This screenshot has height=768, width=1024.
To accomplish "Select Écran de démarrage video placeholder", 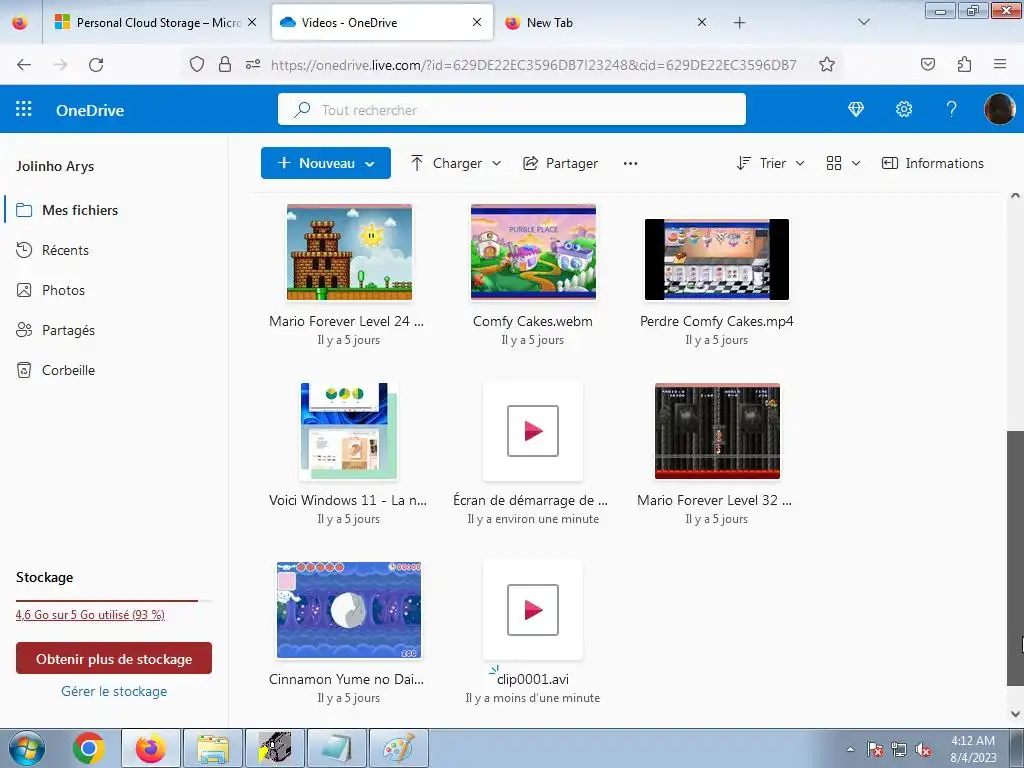I will pyautogui.click(x=533, y=431).
